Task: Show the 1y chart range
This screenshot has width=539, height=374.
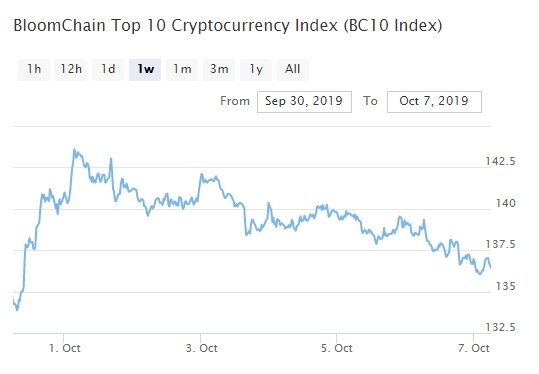Action: pyautogui.click(x=256, y=69)
